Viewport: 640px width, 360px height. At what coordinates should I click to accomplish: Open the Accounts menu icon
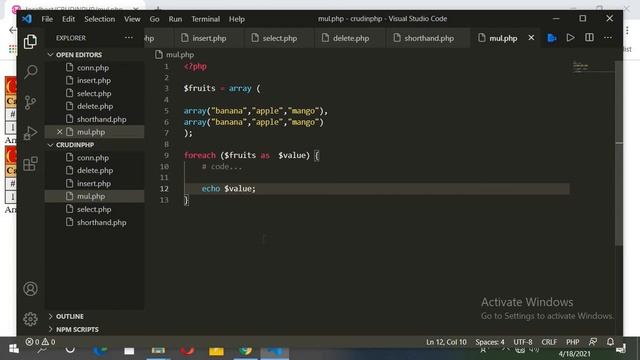pos(30,289)
